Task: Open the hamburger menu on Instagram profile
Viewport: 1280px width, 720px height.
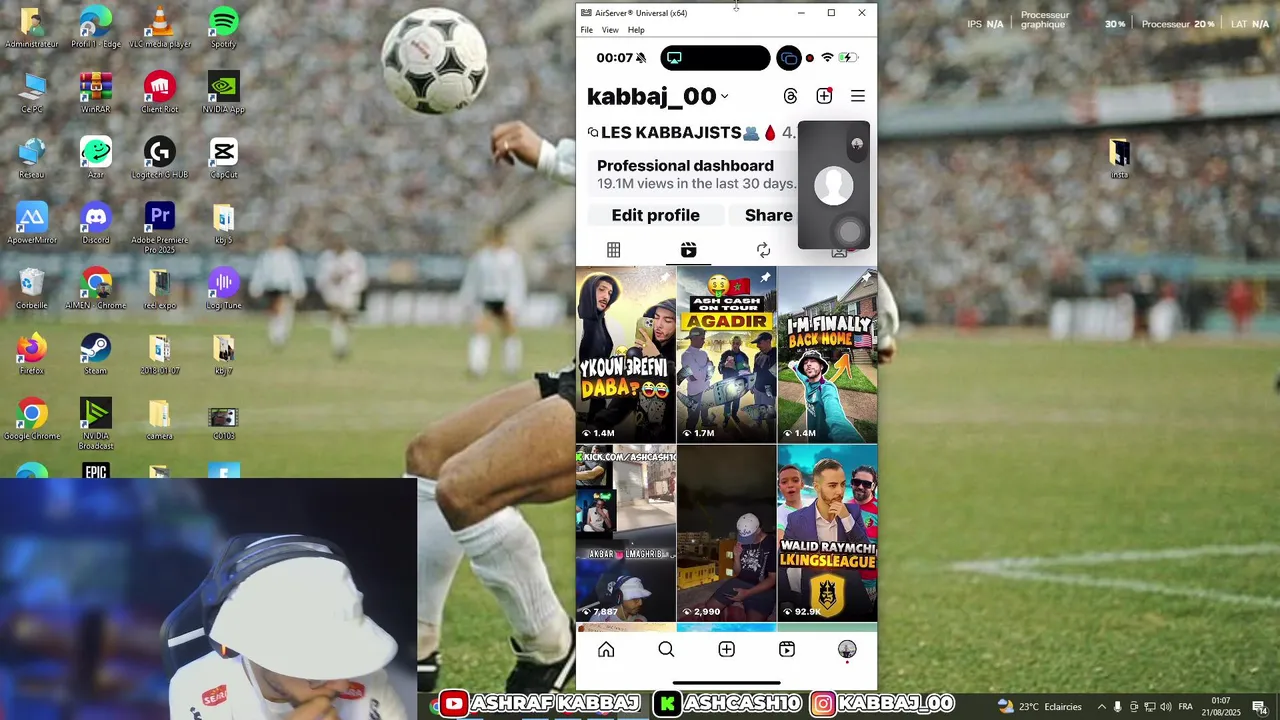Action: click(858, 96)
